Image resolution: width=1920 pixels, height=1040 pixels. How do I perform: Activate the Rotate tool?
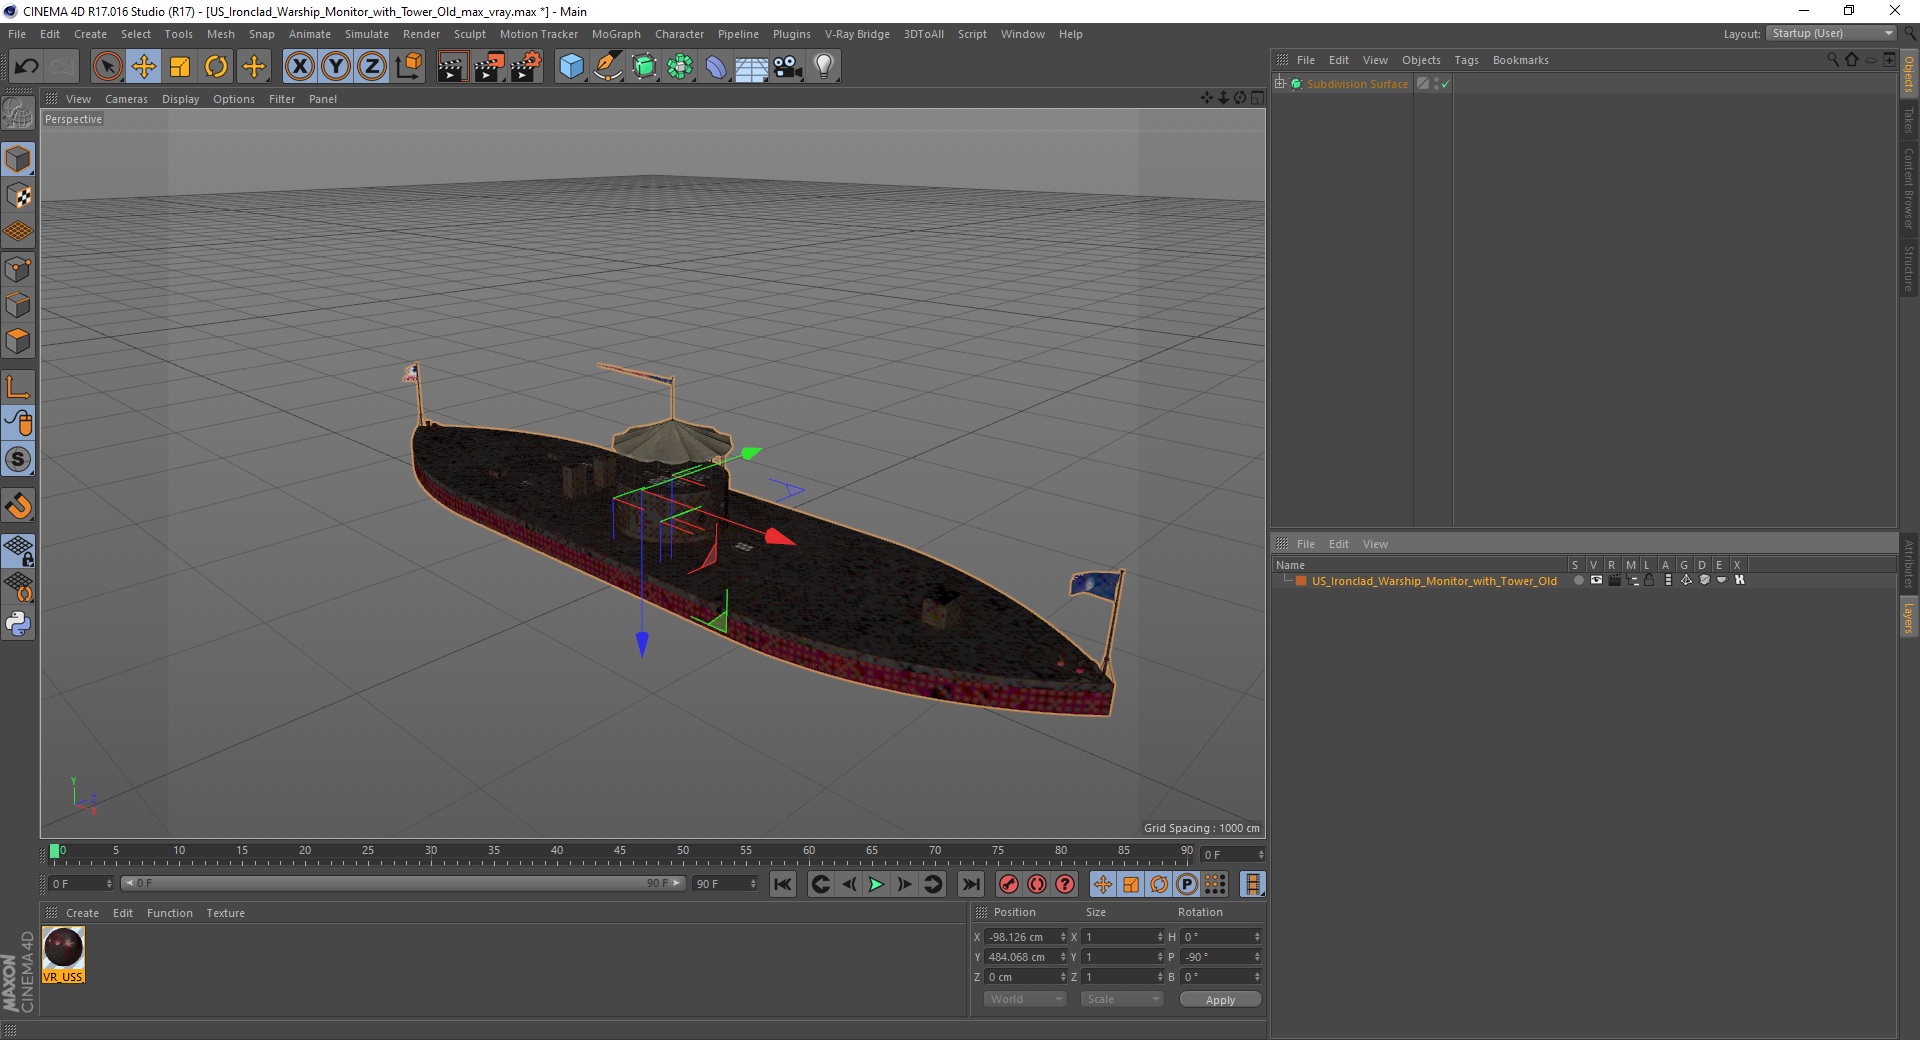216,67
